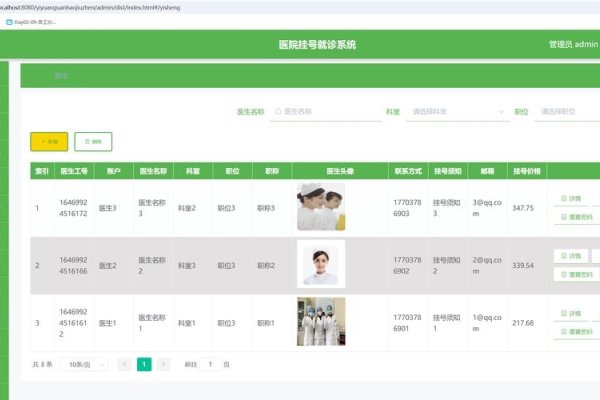Click the 联系方式 column header
600x400 pixels.
(x=408, y=171)
